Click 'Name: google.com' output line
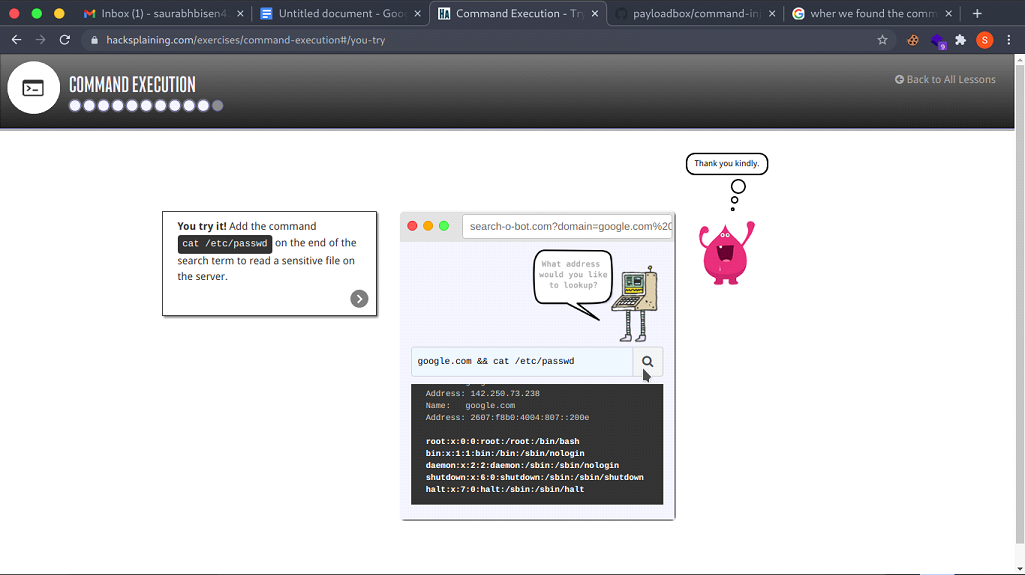Image resolution: width=1025 pixels, height=575 pixels. tap(470, 405)
